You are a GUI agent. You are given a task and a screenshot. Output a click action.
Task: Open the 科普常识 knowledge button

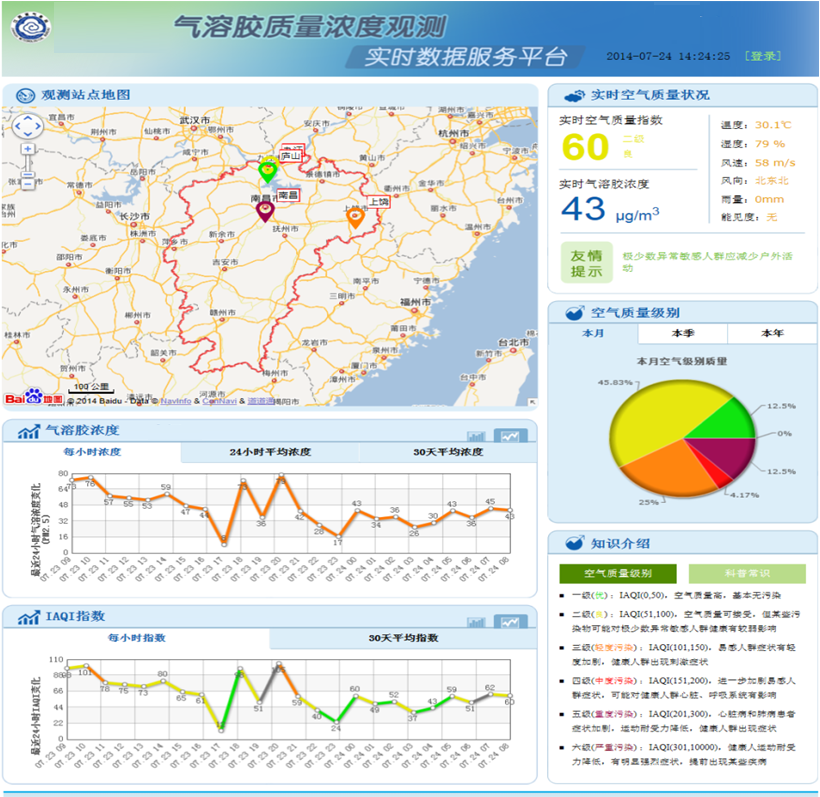coord(747,573)
